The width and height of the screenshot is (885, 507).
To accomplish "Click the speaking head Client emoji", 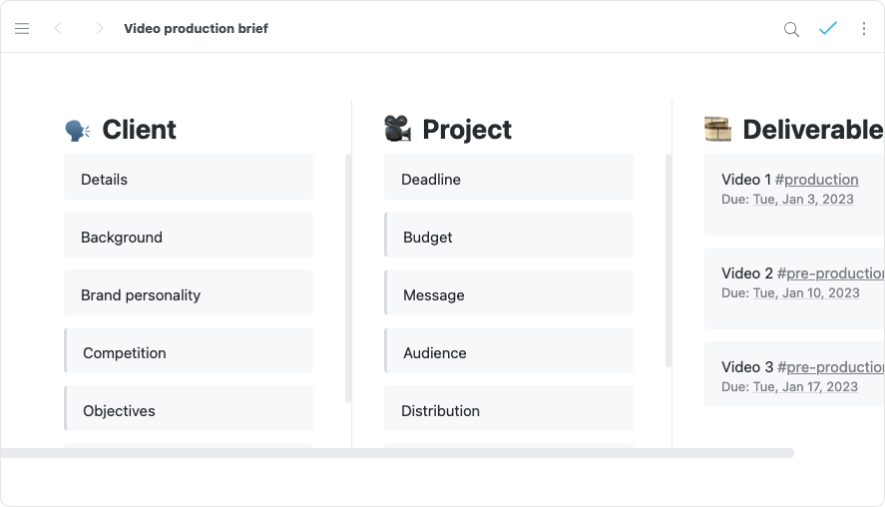I will (x=77, y=130).
